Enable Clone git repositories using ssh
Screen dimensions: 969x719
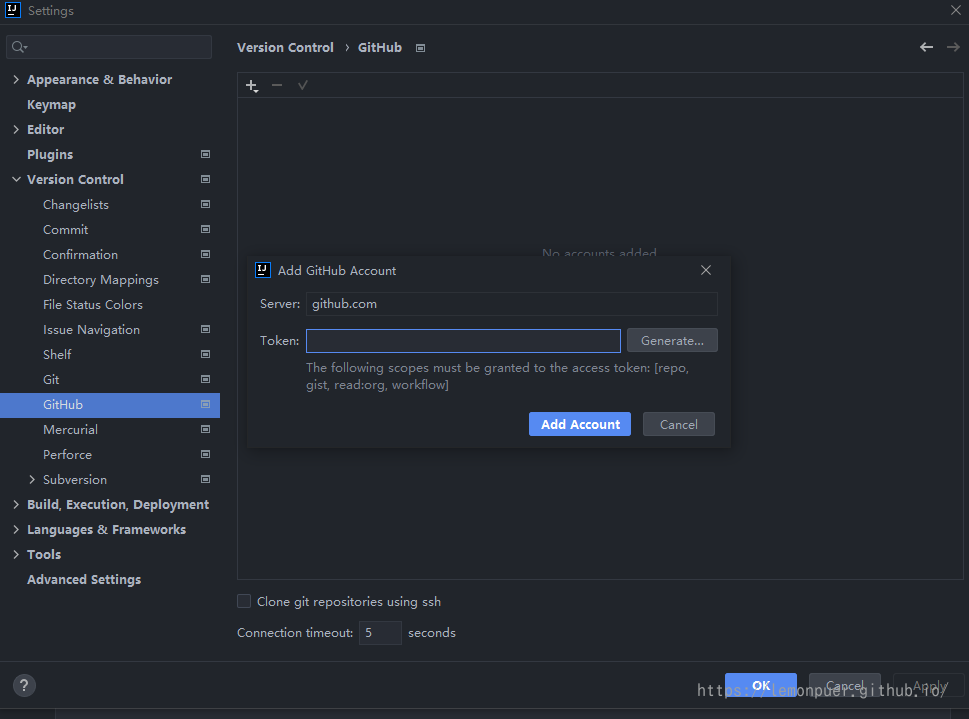(x=244, y=601)
